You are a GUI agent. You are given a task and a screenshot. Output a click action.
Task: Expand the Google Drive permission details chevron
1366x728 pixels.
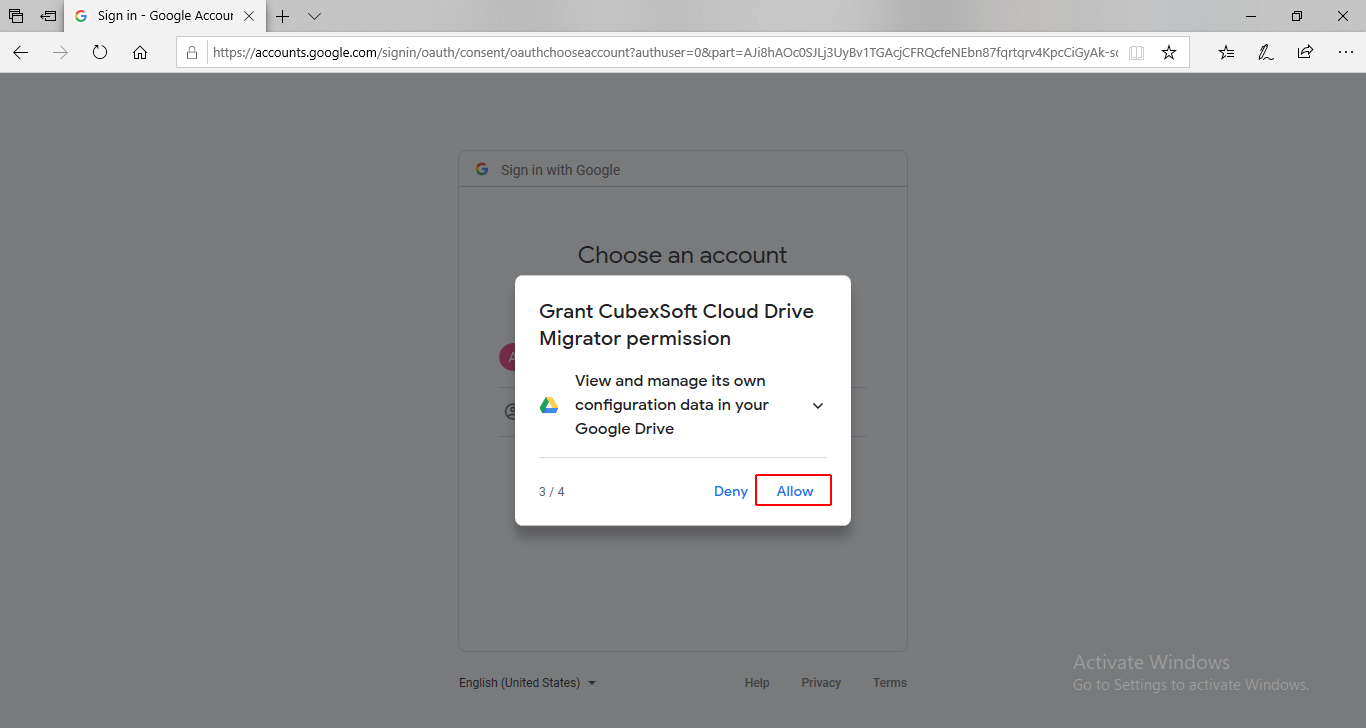click(x=818, y=406)
